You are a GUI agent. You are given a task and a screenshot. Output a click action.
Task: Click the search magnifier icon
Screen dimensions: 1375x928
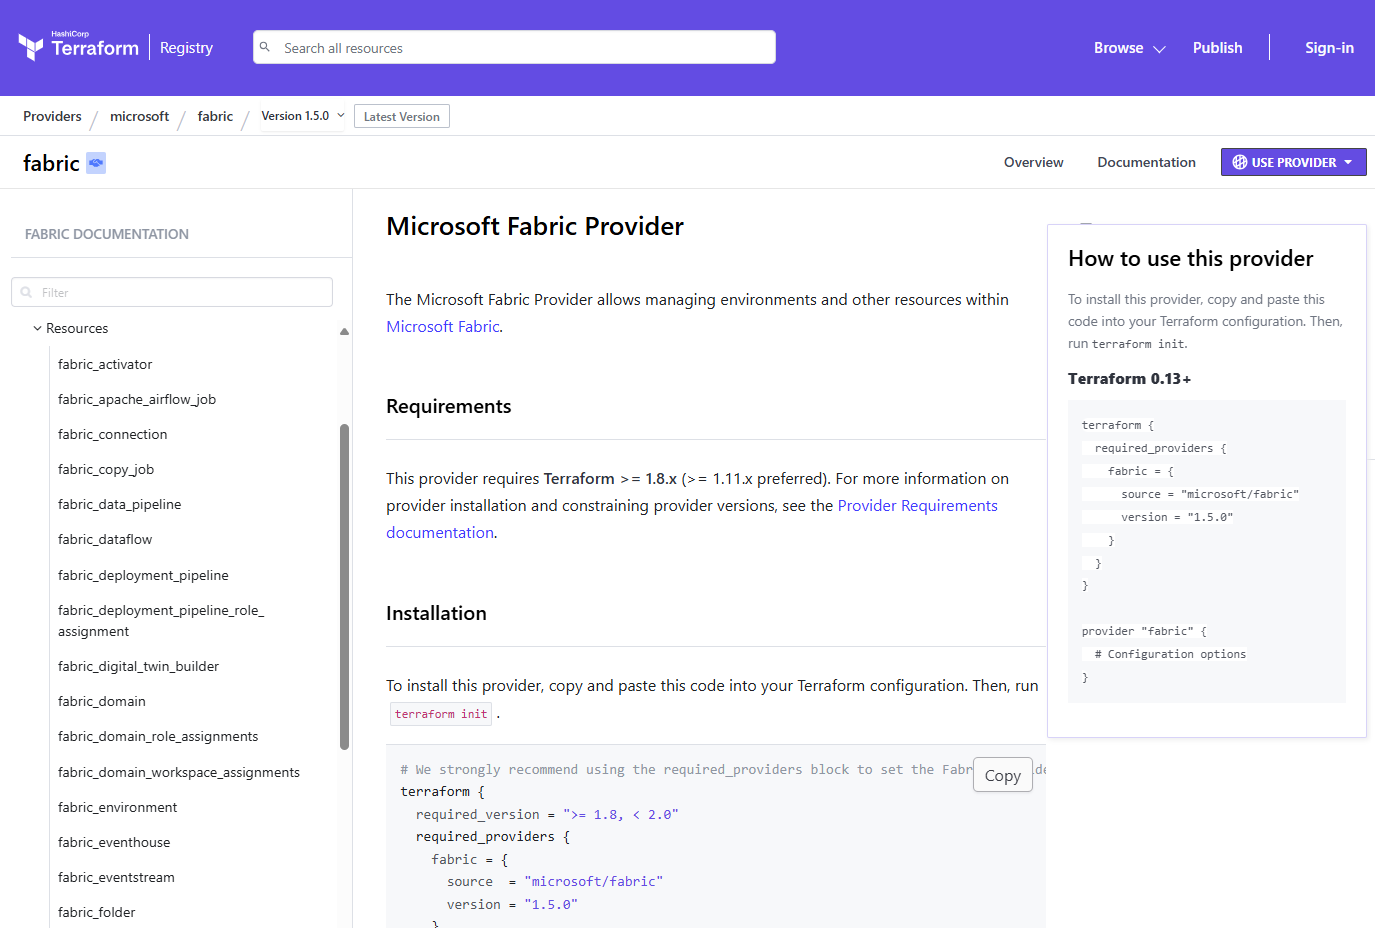[x=265, y=47]
